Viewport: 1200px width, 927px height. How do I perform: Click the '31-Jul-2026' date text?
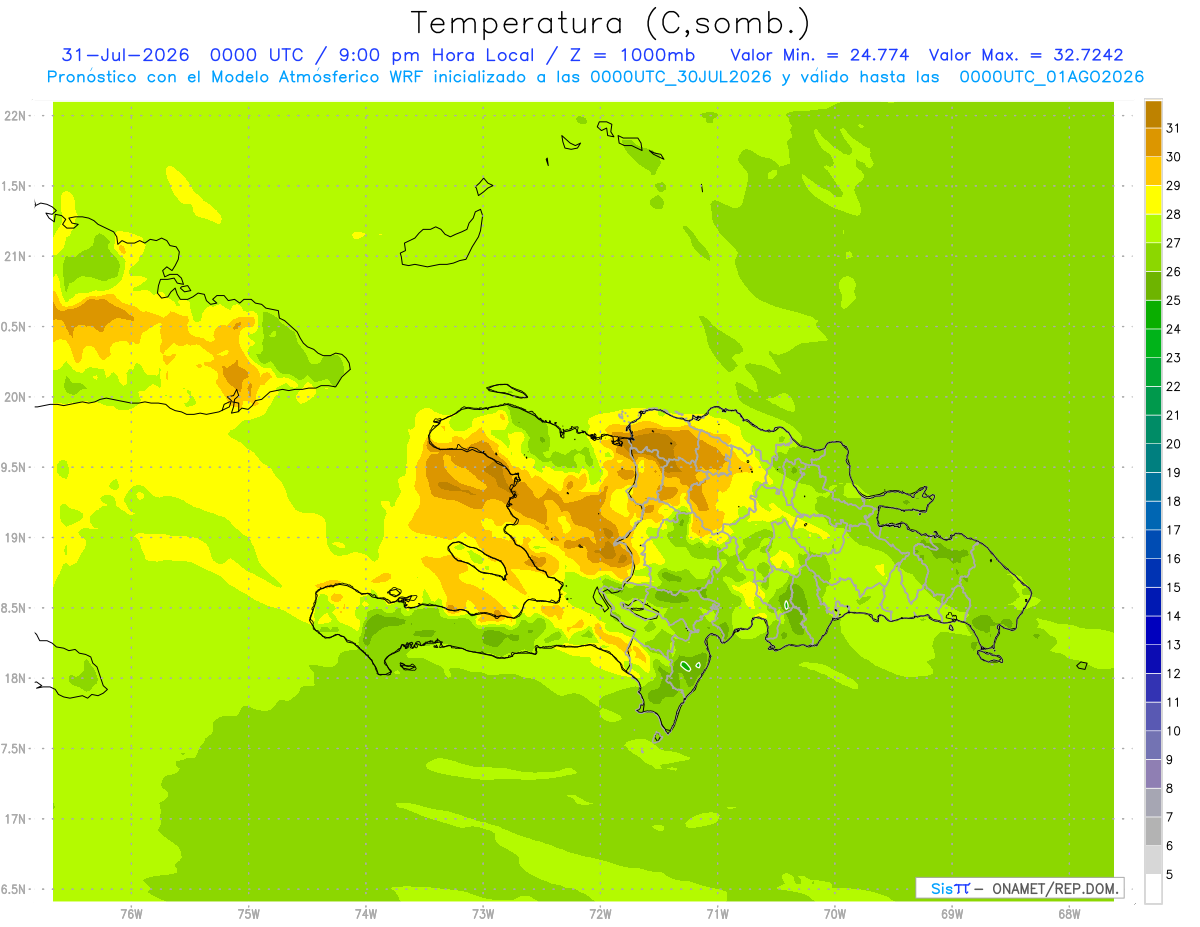coord(123,54)
